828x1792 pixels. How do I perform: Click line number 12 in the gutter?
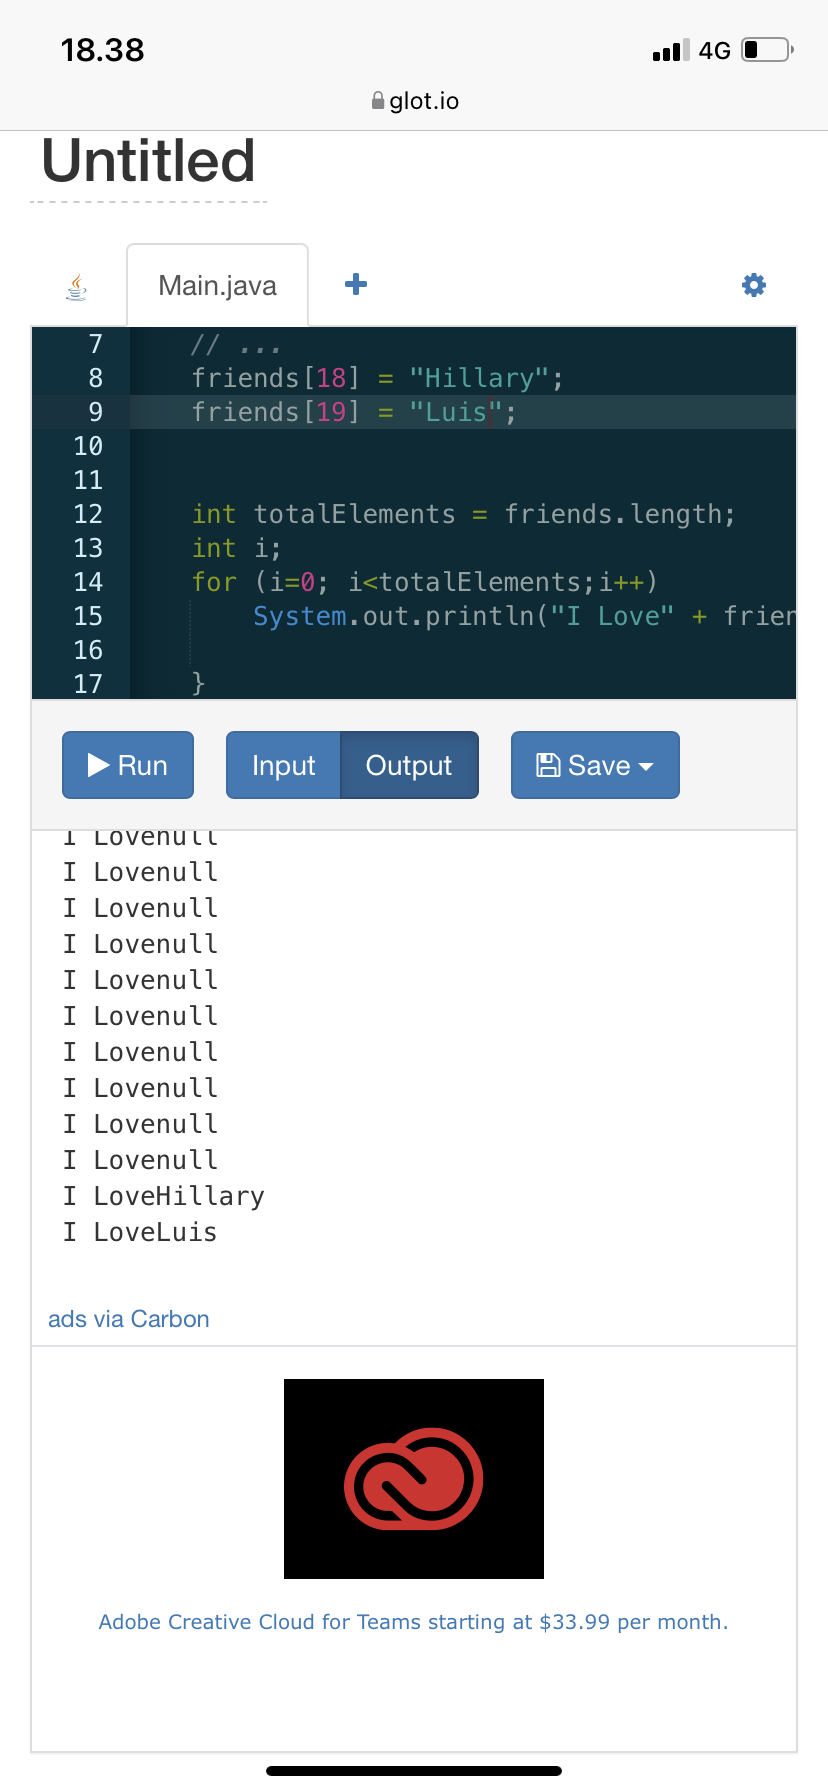point(88,514)
